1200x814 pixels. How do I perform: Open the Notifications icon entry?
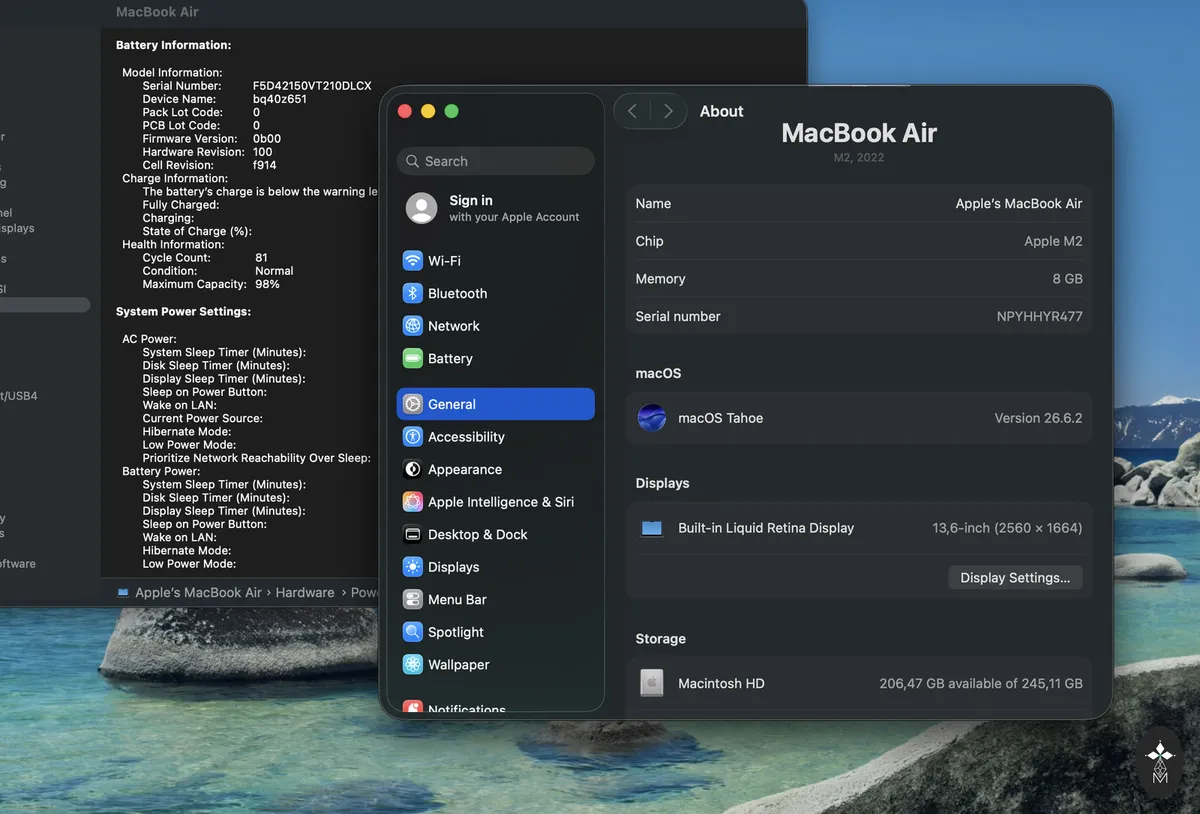tap(412, 708)
